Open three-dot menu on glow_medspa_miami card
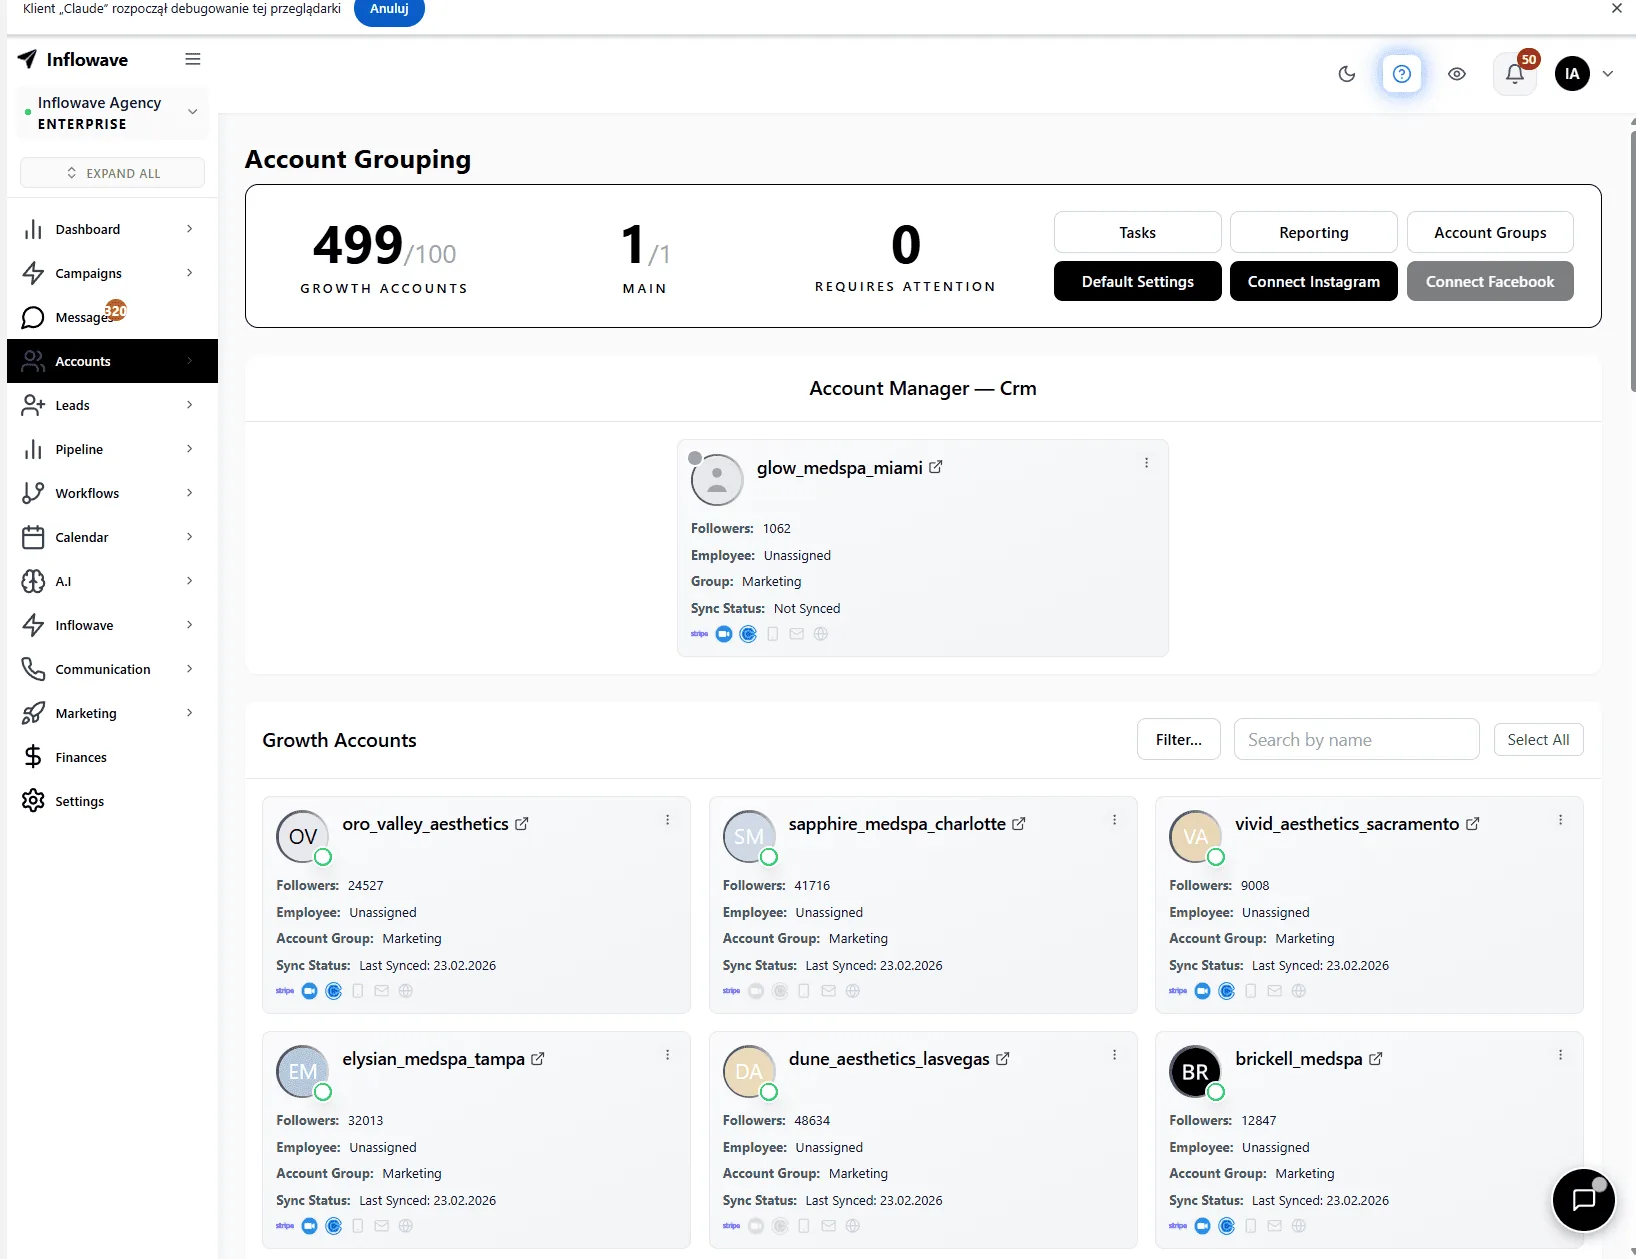The width and height of the screenshot is (1636, 1259). 1146,463
